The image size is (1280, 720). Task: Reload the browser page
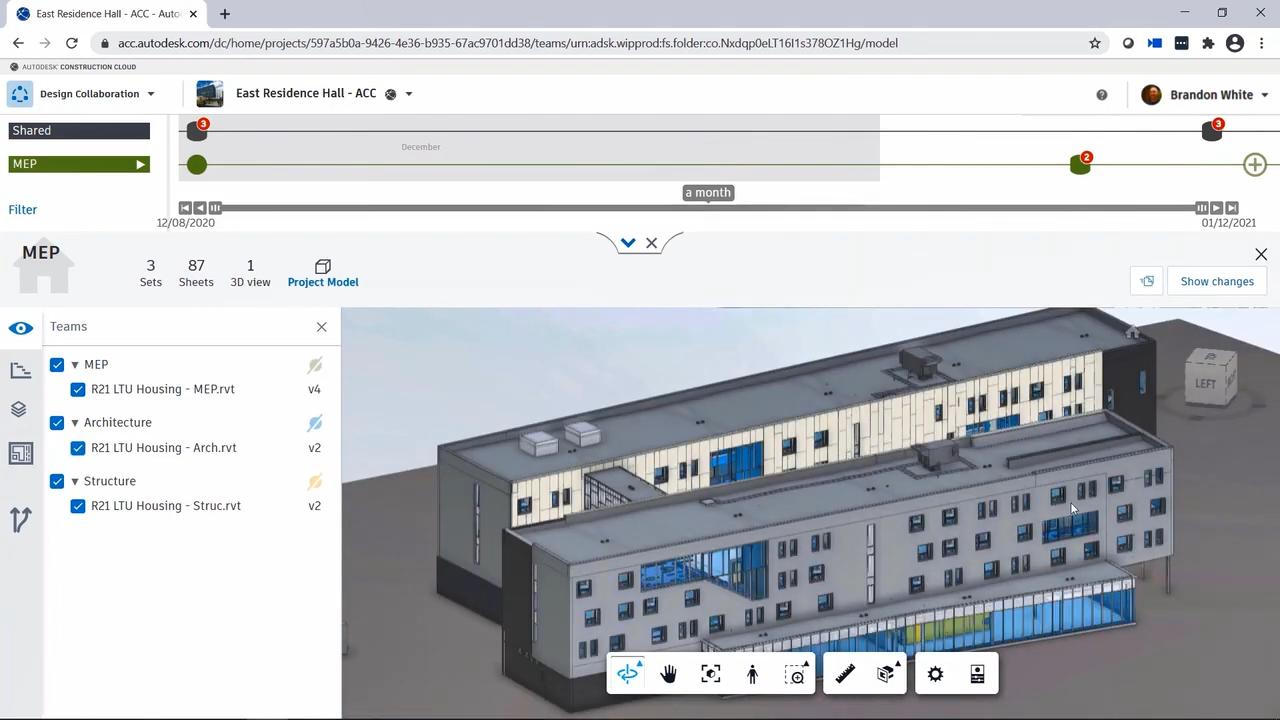tap(72, 43)
